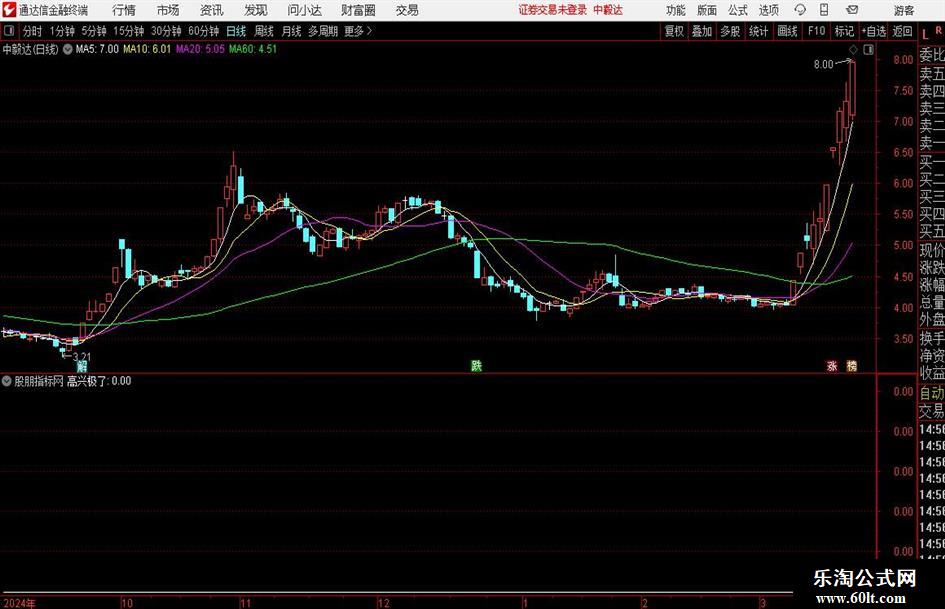Click the 叠加 overlay button

coord(702,31)
